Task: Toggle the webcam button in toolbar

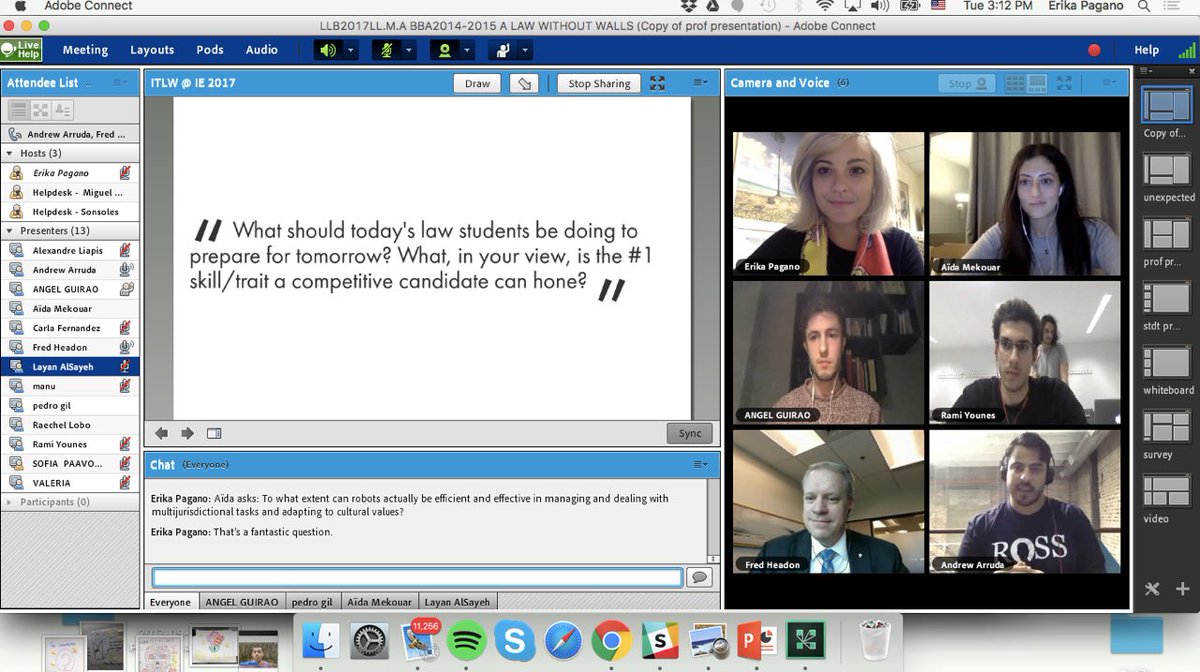Action: 444,50
